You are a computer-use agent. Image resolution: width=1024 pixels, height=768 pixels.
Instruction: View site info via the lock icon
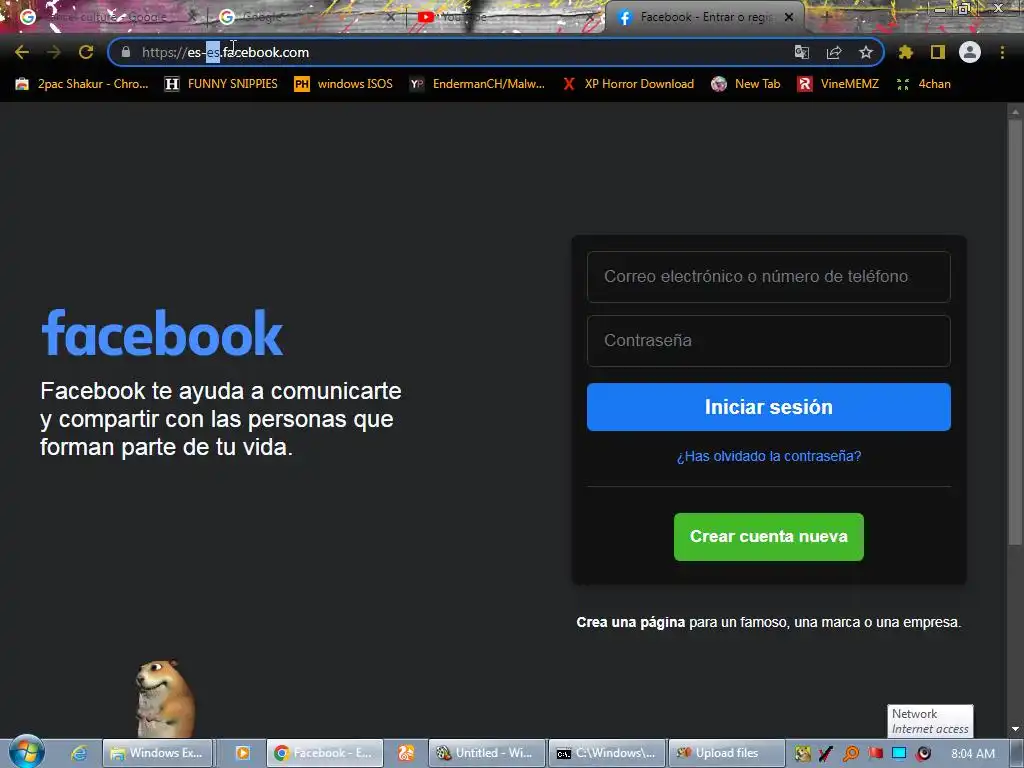(126, 52)
